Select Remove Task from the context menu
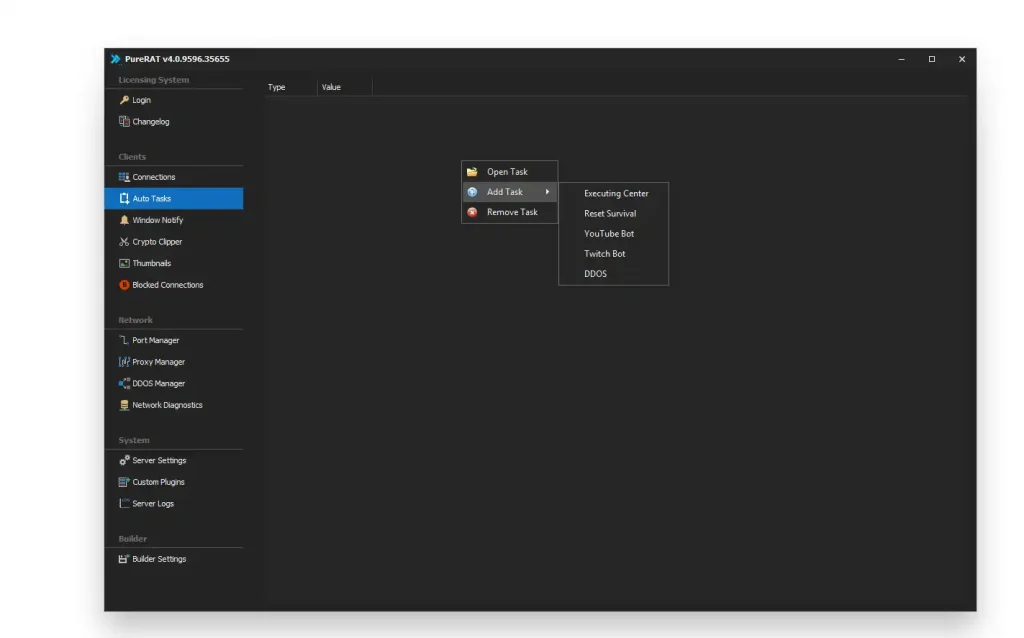The height and width of the screenshot is (638, 1024). 511,212
